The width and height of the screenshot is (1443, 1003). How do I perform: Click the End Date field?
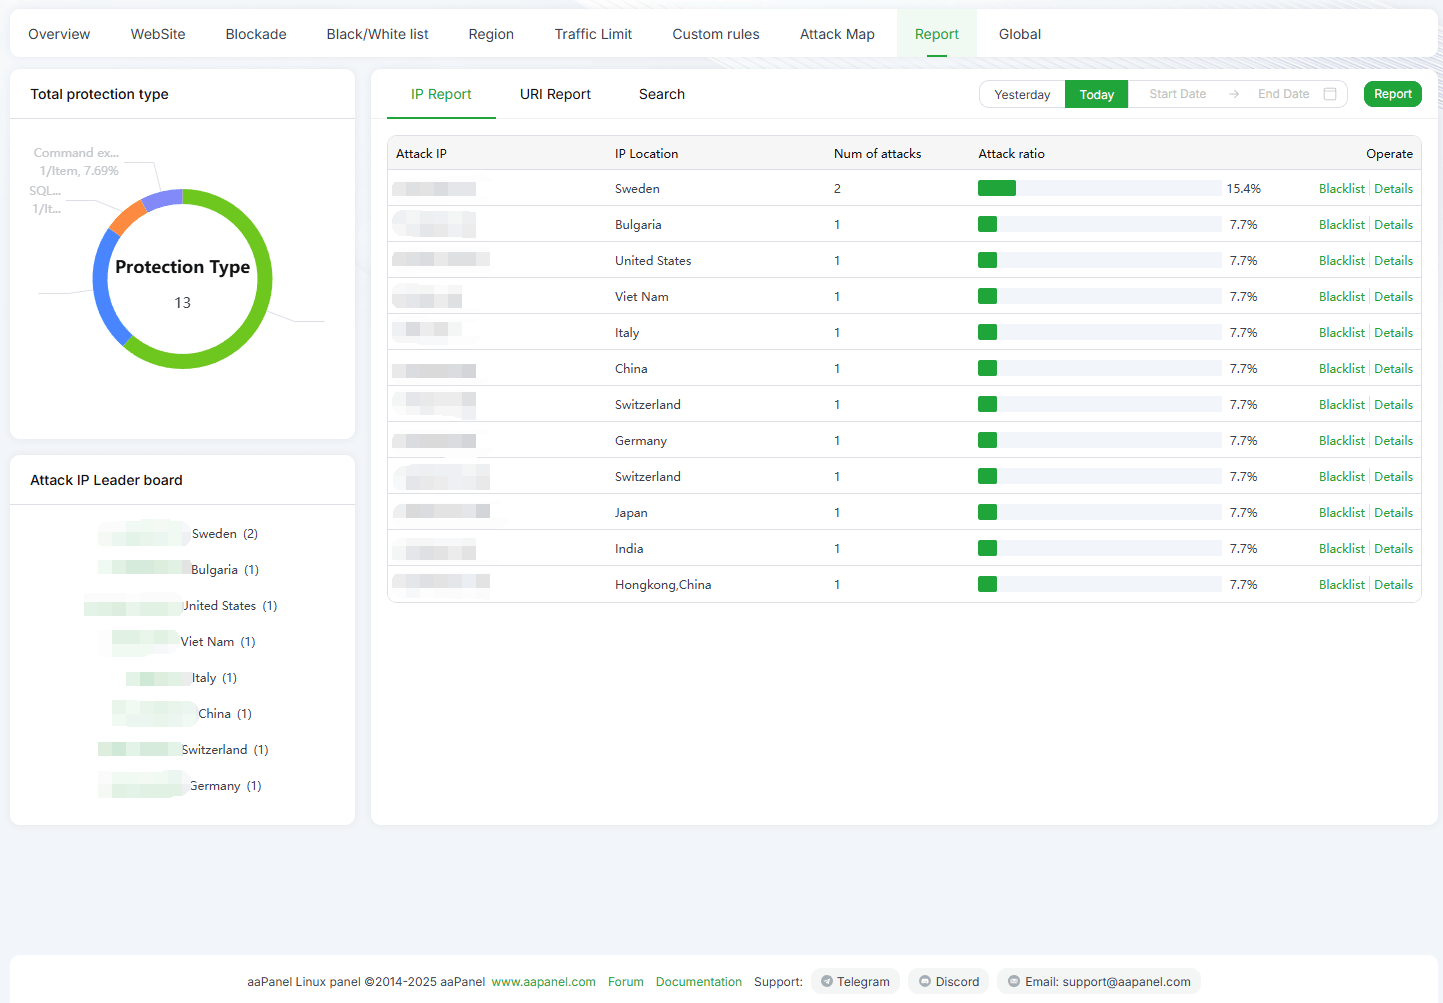[1283, 94]
